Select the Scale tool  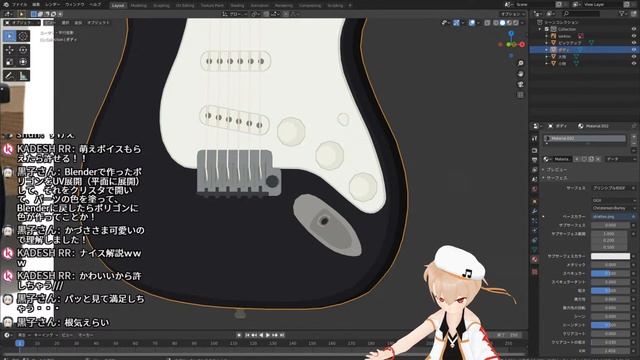click(x=10, y=62)
